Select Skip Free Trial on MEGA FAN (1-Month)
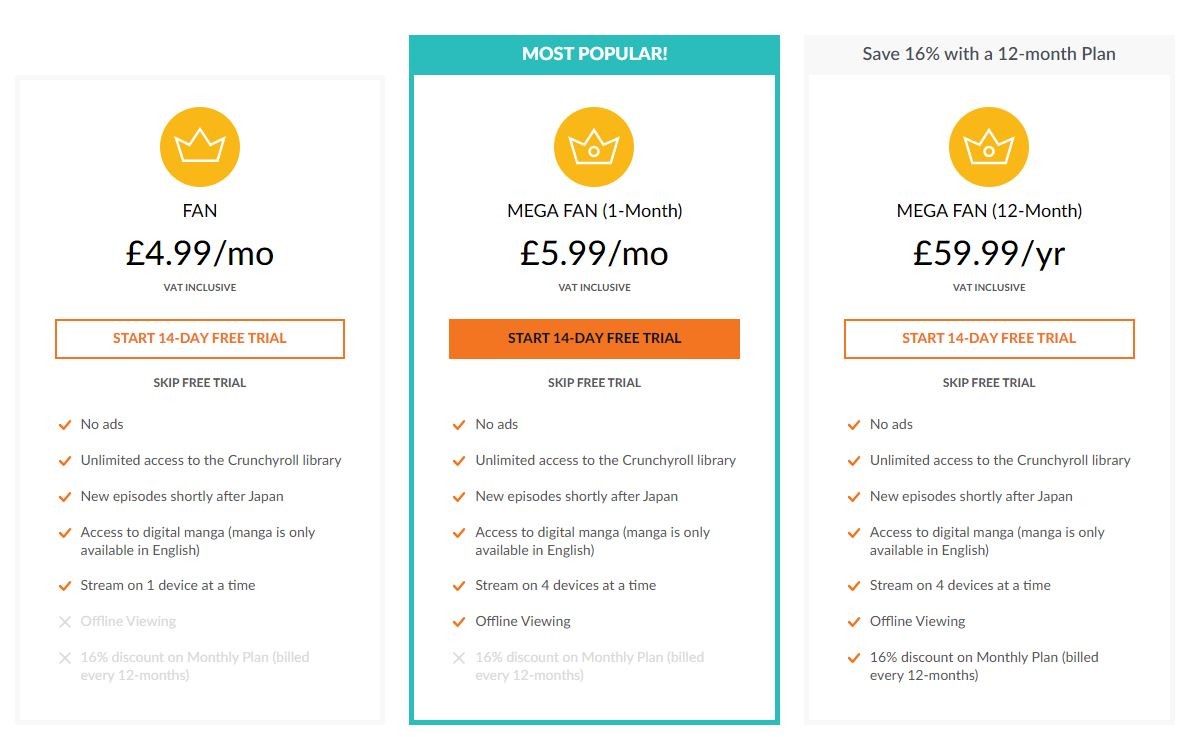Viewport: 1197px width, 737px height. (594, 382)
